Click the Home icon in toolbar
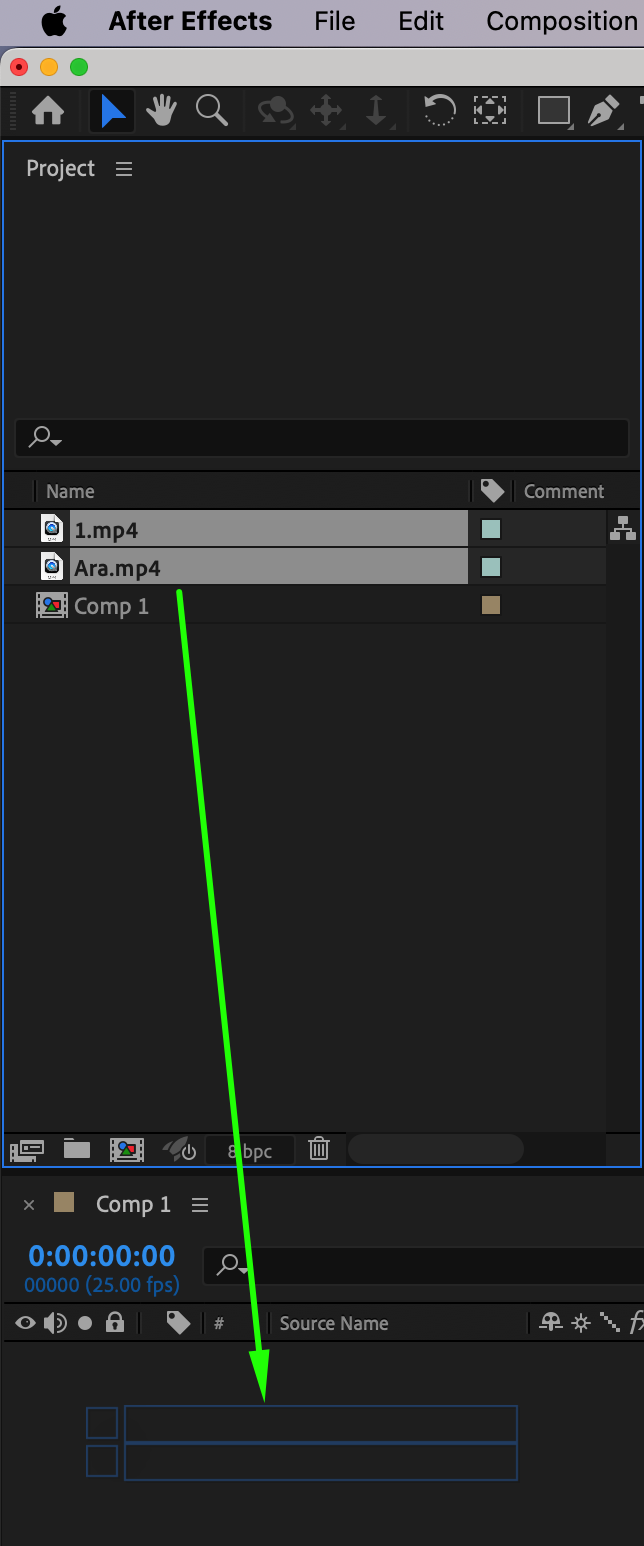The image size is (644, 1546). tap(48, 110)
